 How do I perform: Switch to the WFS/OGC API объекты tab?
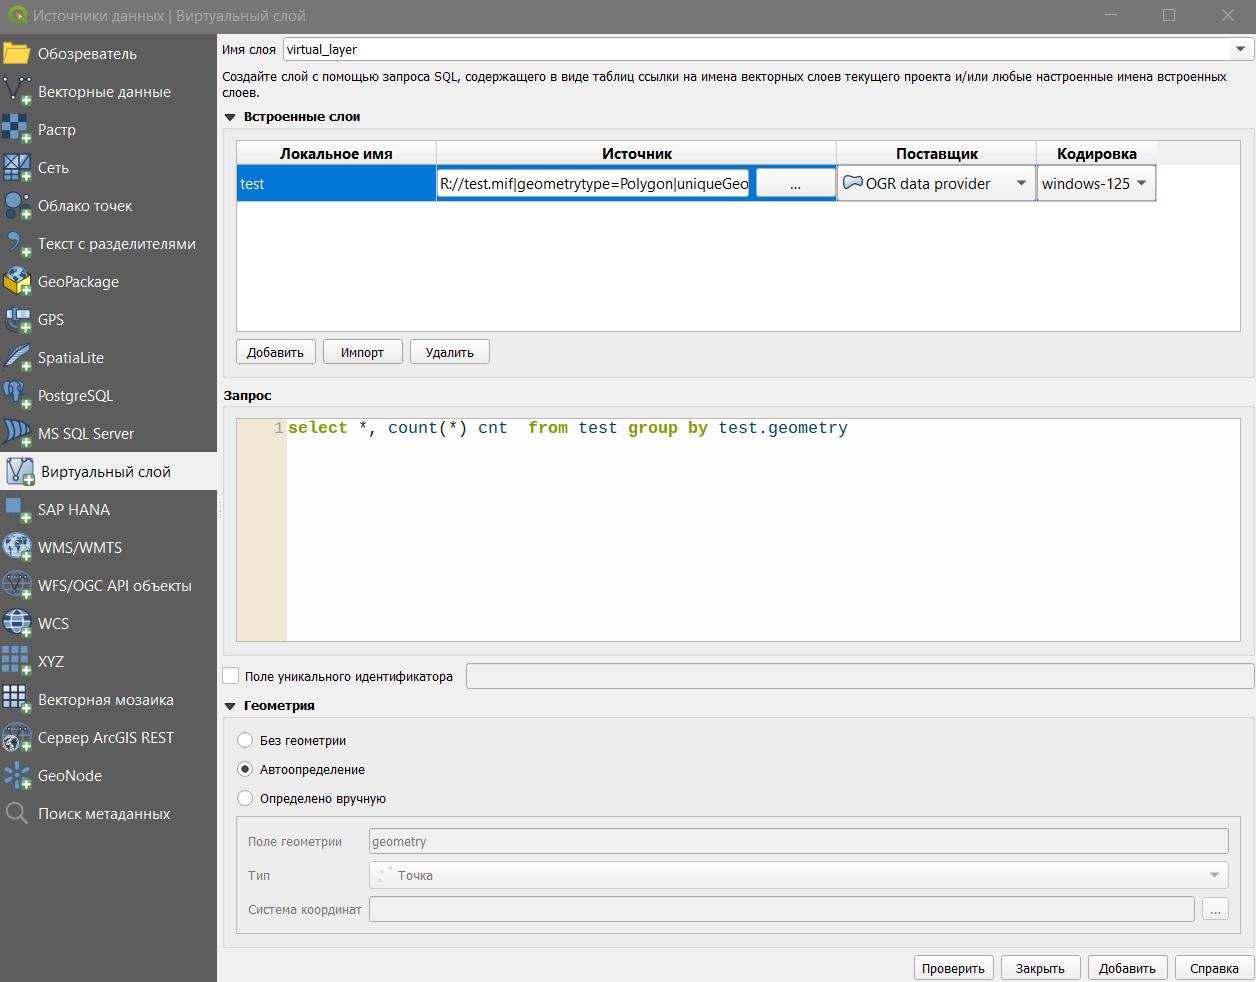[x=114, y=586]
